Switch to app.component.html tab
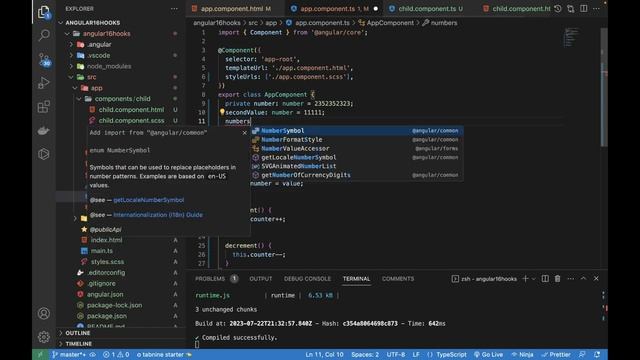Viewport: 640px width, 360px height. pyautogui.click(x=231, y=9)
